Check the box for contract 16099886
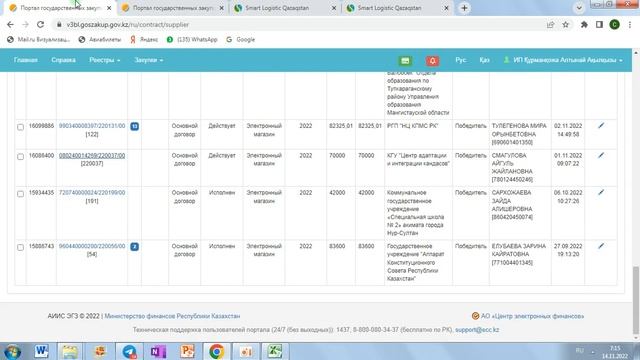Image resolution: width=640 pixels, height=360 pixels. point(20,127)
